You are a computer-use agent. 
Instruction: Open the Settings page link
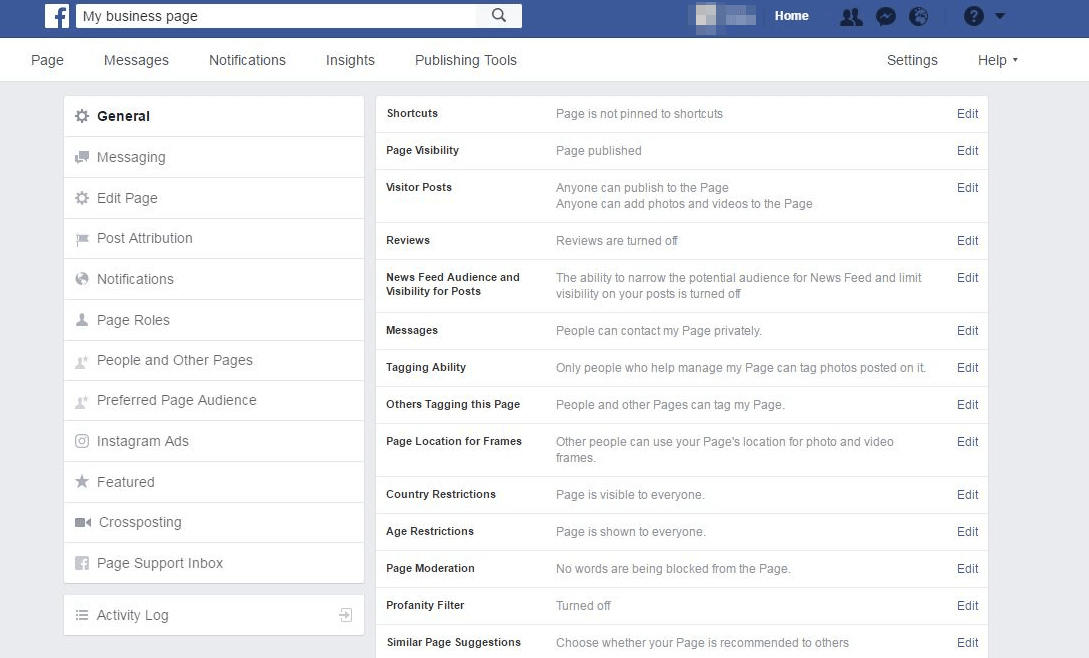point(912,60)
